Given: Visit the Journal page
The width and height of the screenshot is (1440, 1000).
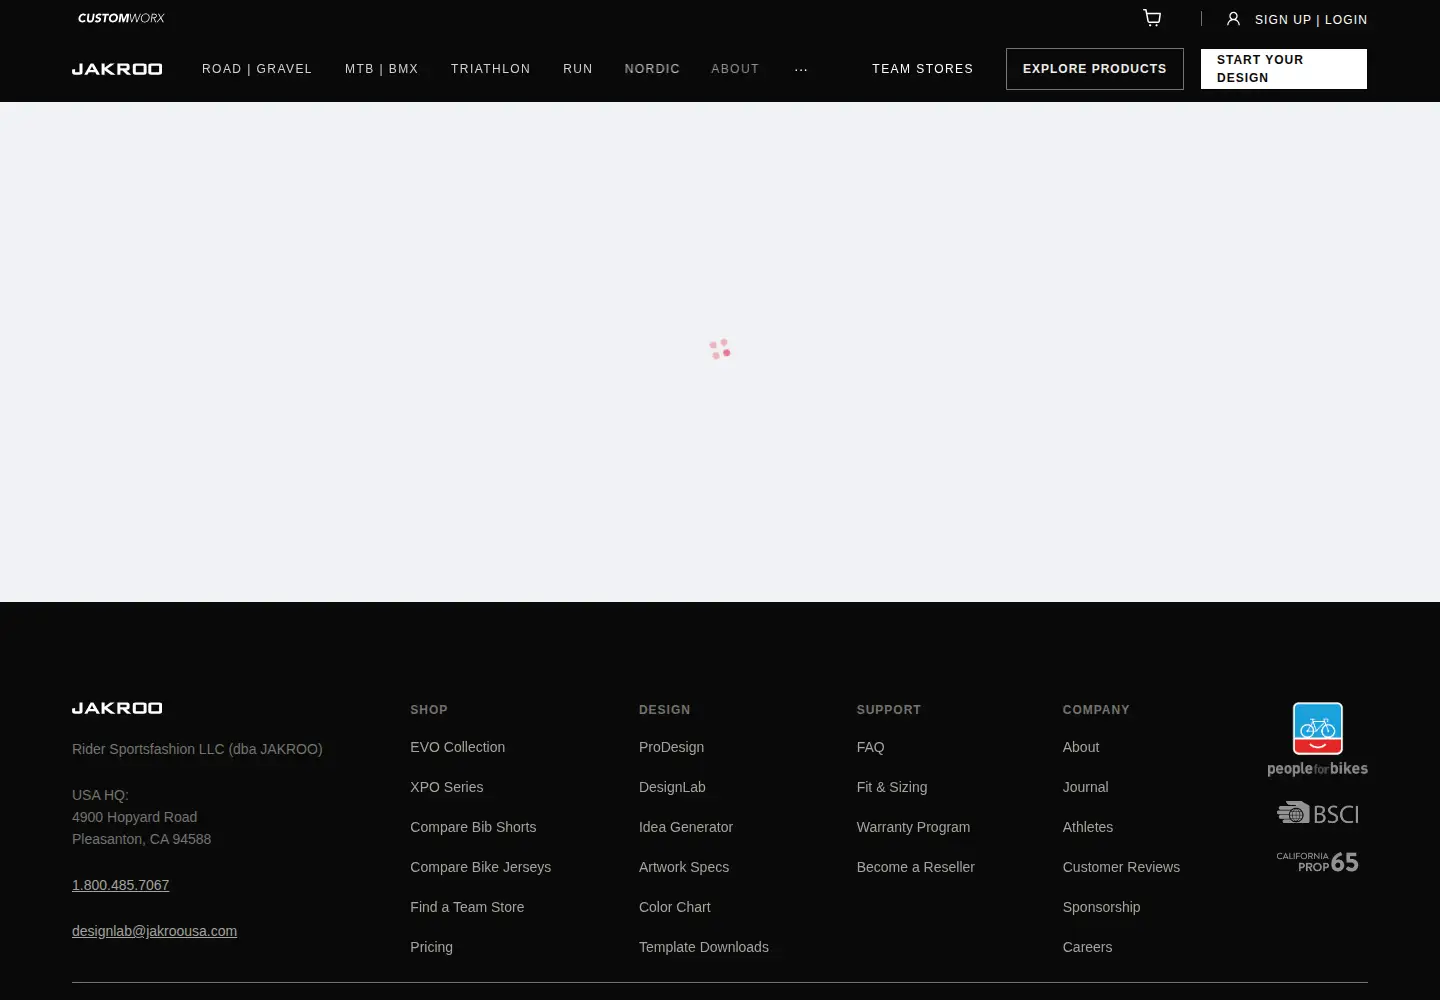Looking at the screenshot, I should pyautogui.click(x=1086, y=787).
